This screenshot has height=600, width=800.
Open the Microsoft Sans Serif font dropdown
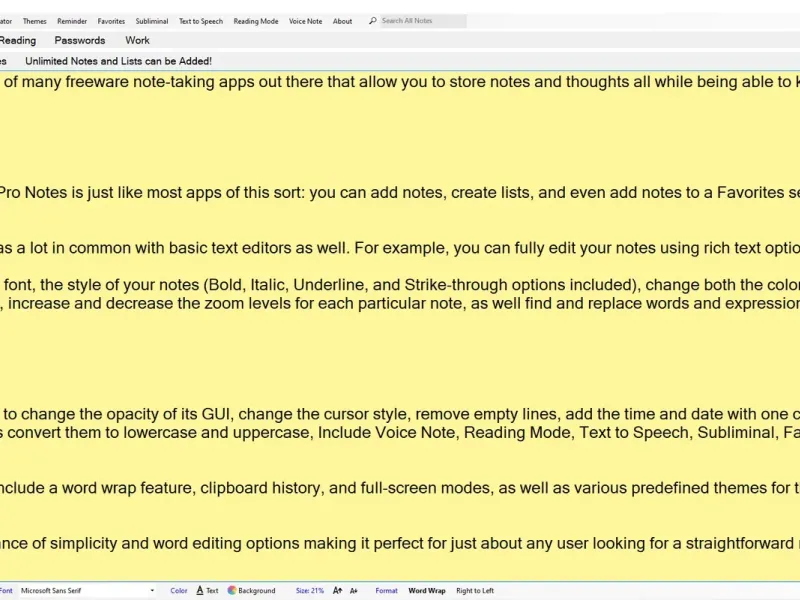pyautogui.click(x=87, y=590)
